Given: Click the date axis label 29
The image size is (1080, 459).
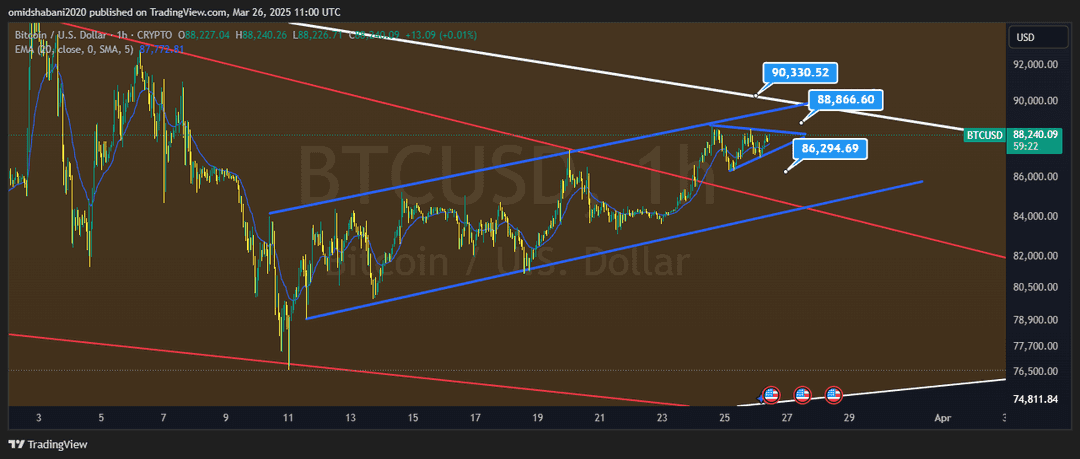Looking at the screenshot, I should pyautogui.click(x=849, y=418).
